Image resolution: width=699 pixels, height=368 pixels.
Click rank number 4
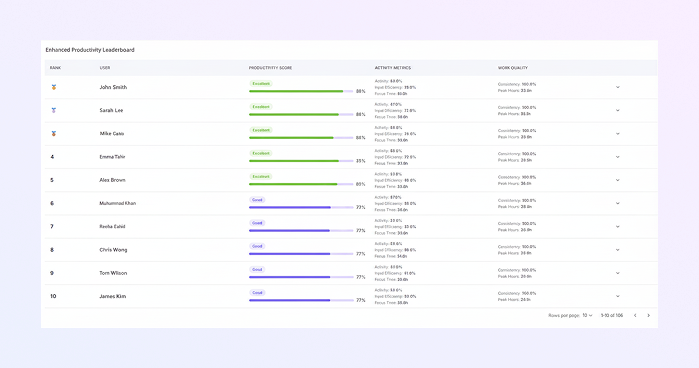click(52, 157)
